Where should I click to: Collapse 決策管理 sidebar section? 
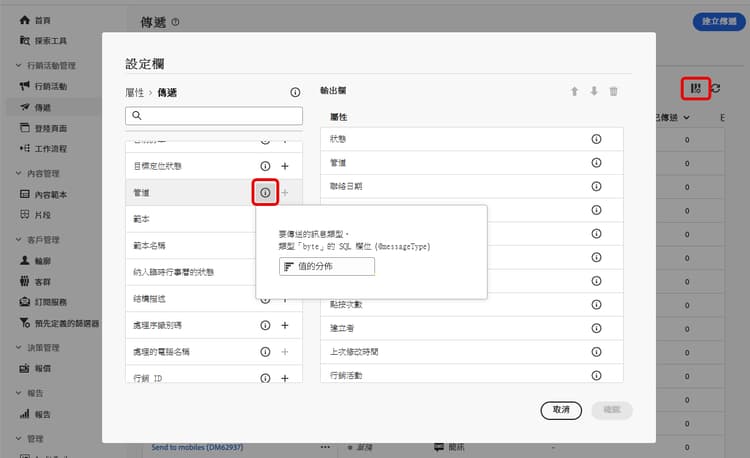coord(19,348)
